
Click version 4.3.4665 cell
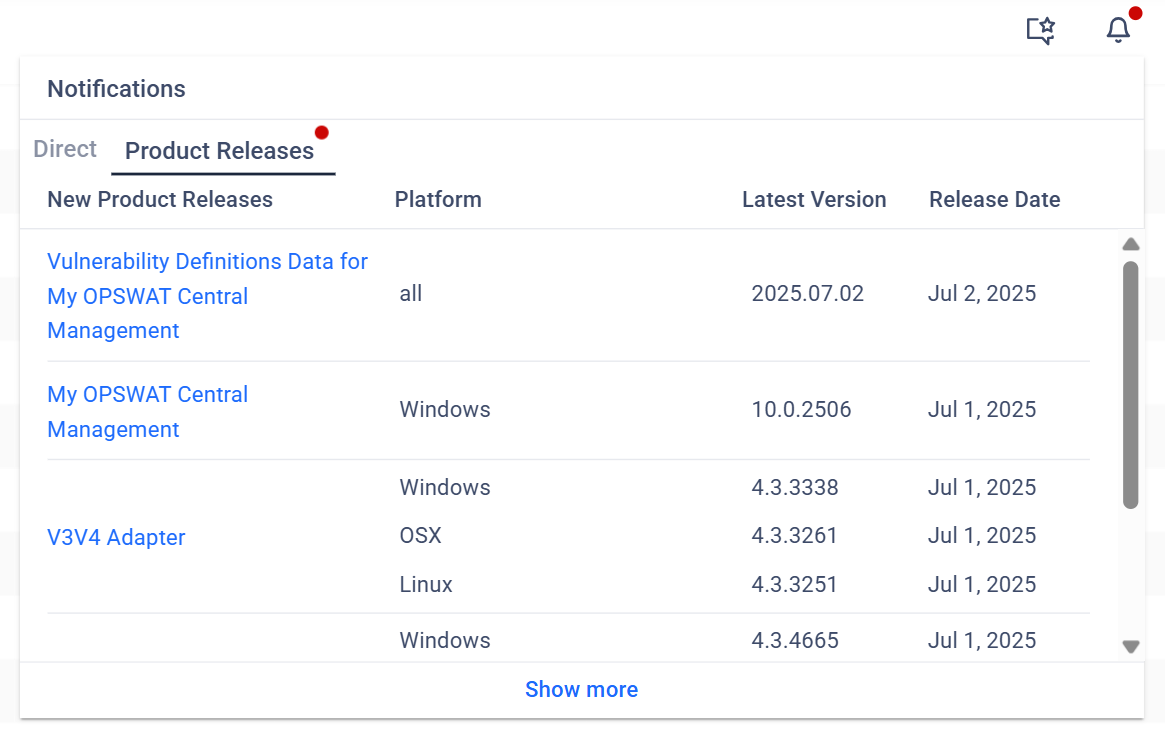click(795, 640)
